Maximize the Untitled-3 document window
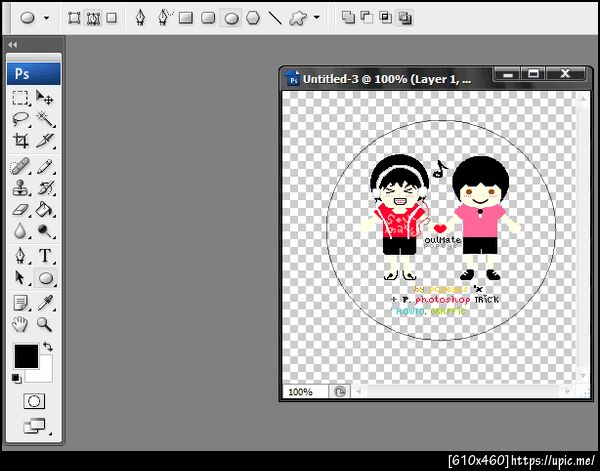 (533, 73)
